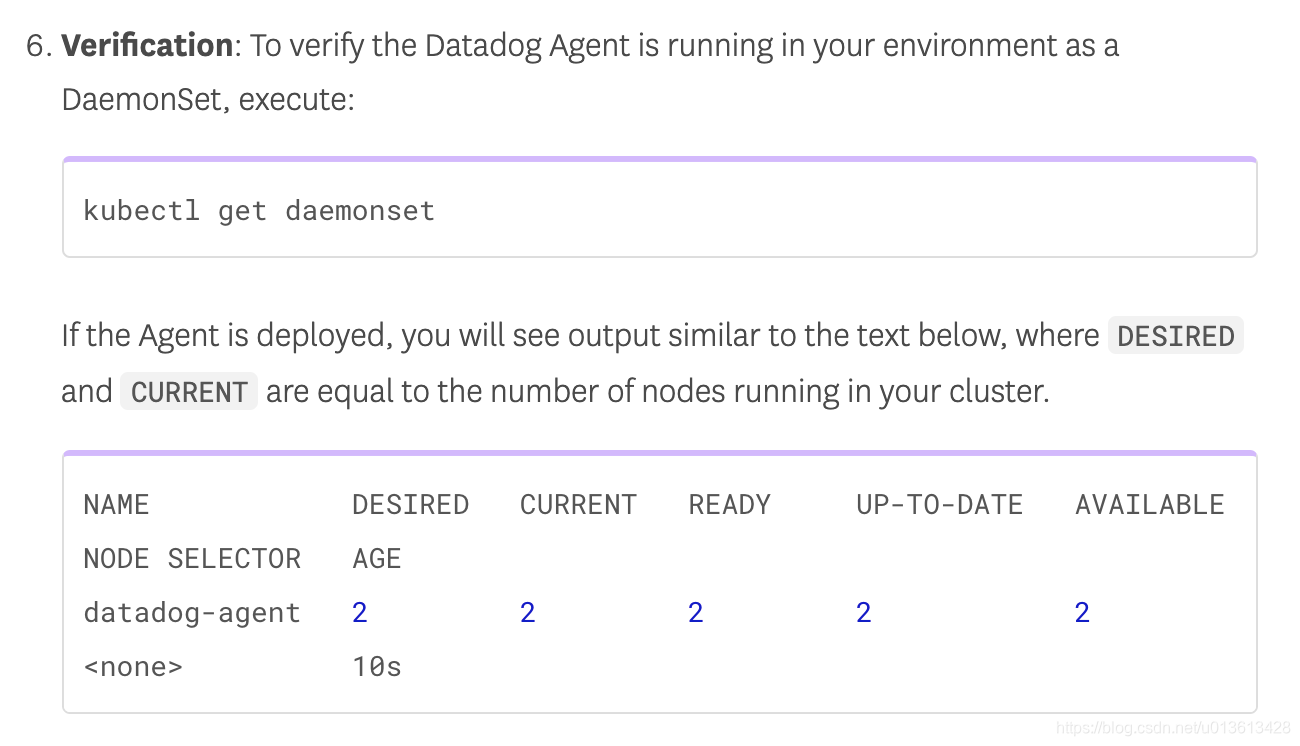Click the value 2 under UP-TO-DATE
Image resolution: width=1300 pixels, height=746 pixels.
pyautogui.click(x=864, y=612)
